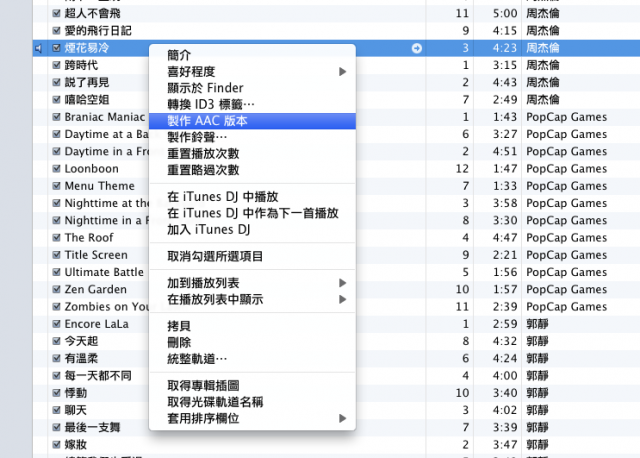Choose 重置略過次數 option
This screenshot has width=640, height=458.
[x=252, y=170]
